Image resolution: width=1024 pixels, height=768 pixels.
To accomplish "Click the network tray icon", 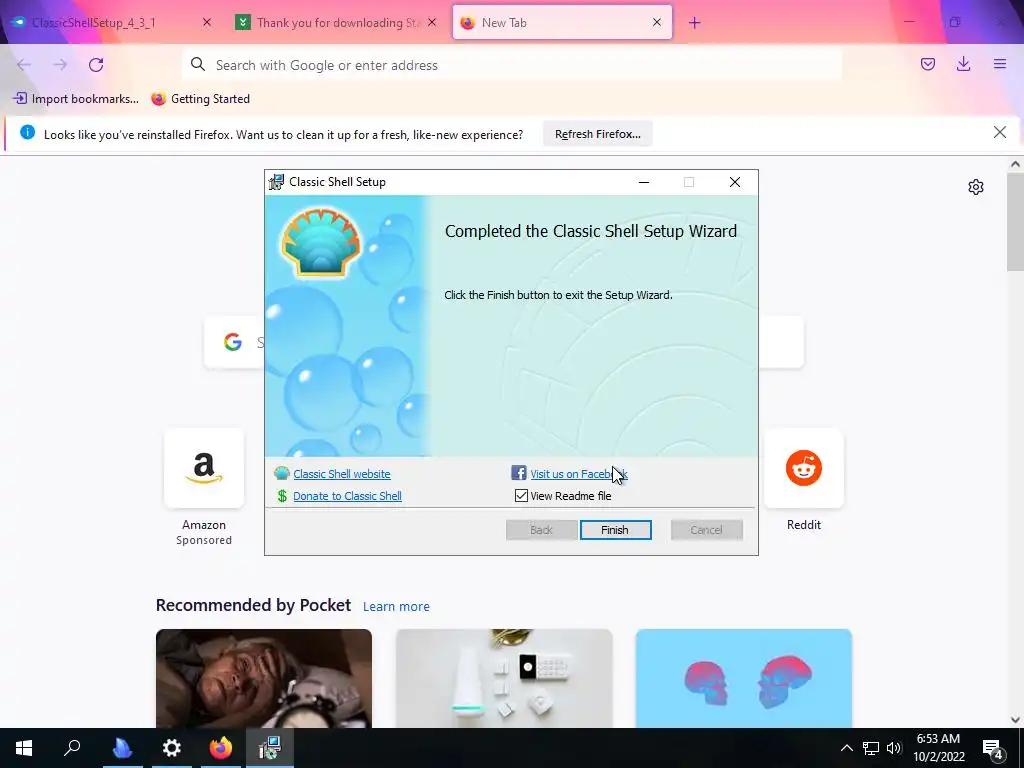I will [871, 748].
